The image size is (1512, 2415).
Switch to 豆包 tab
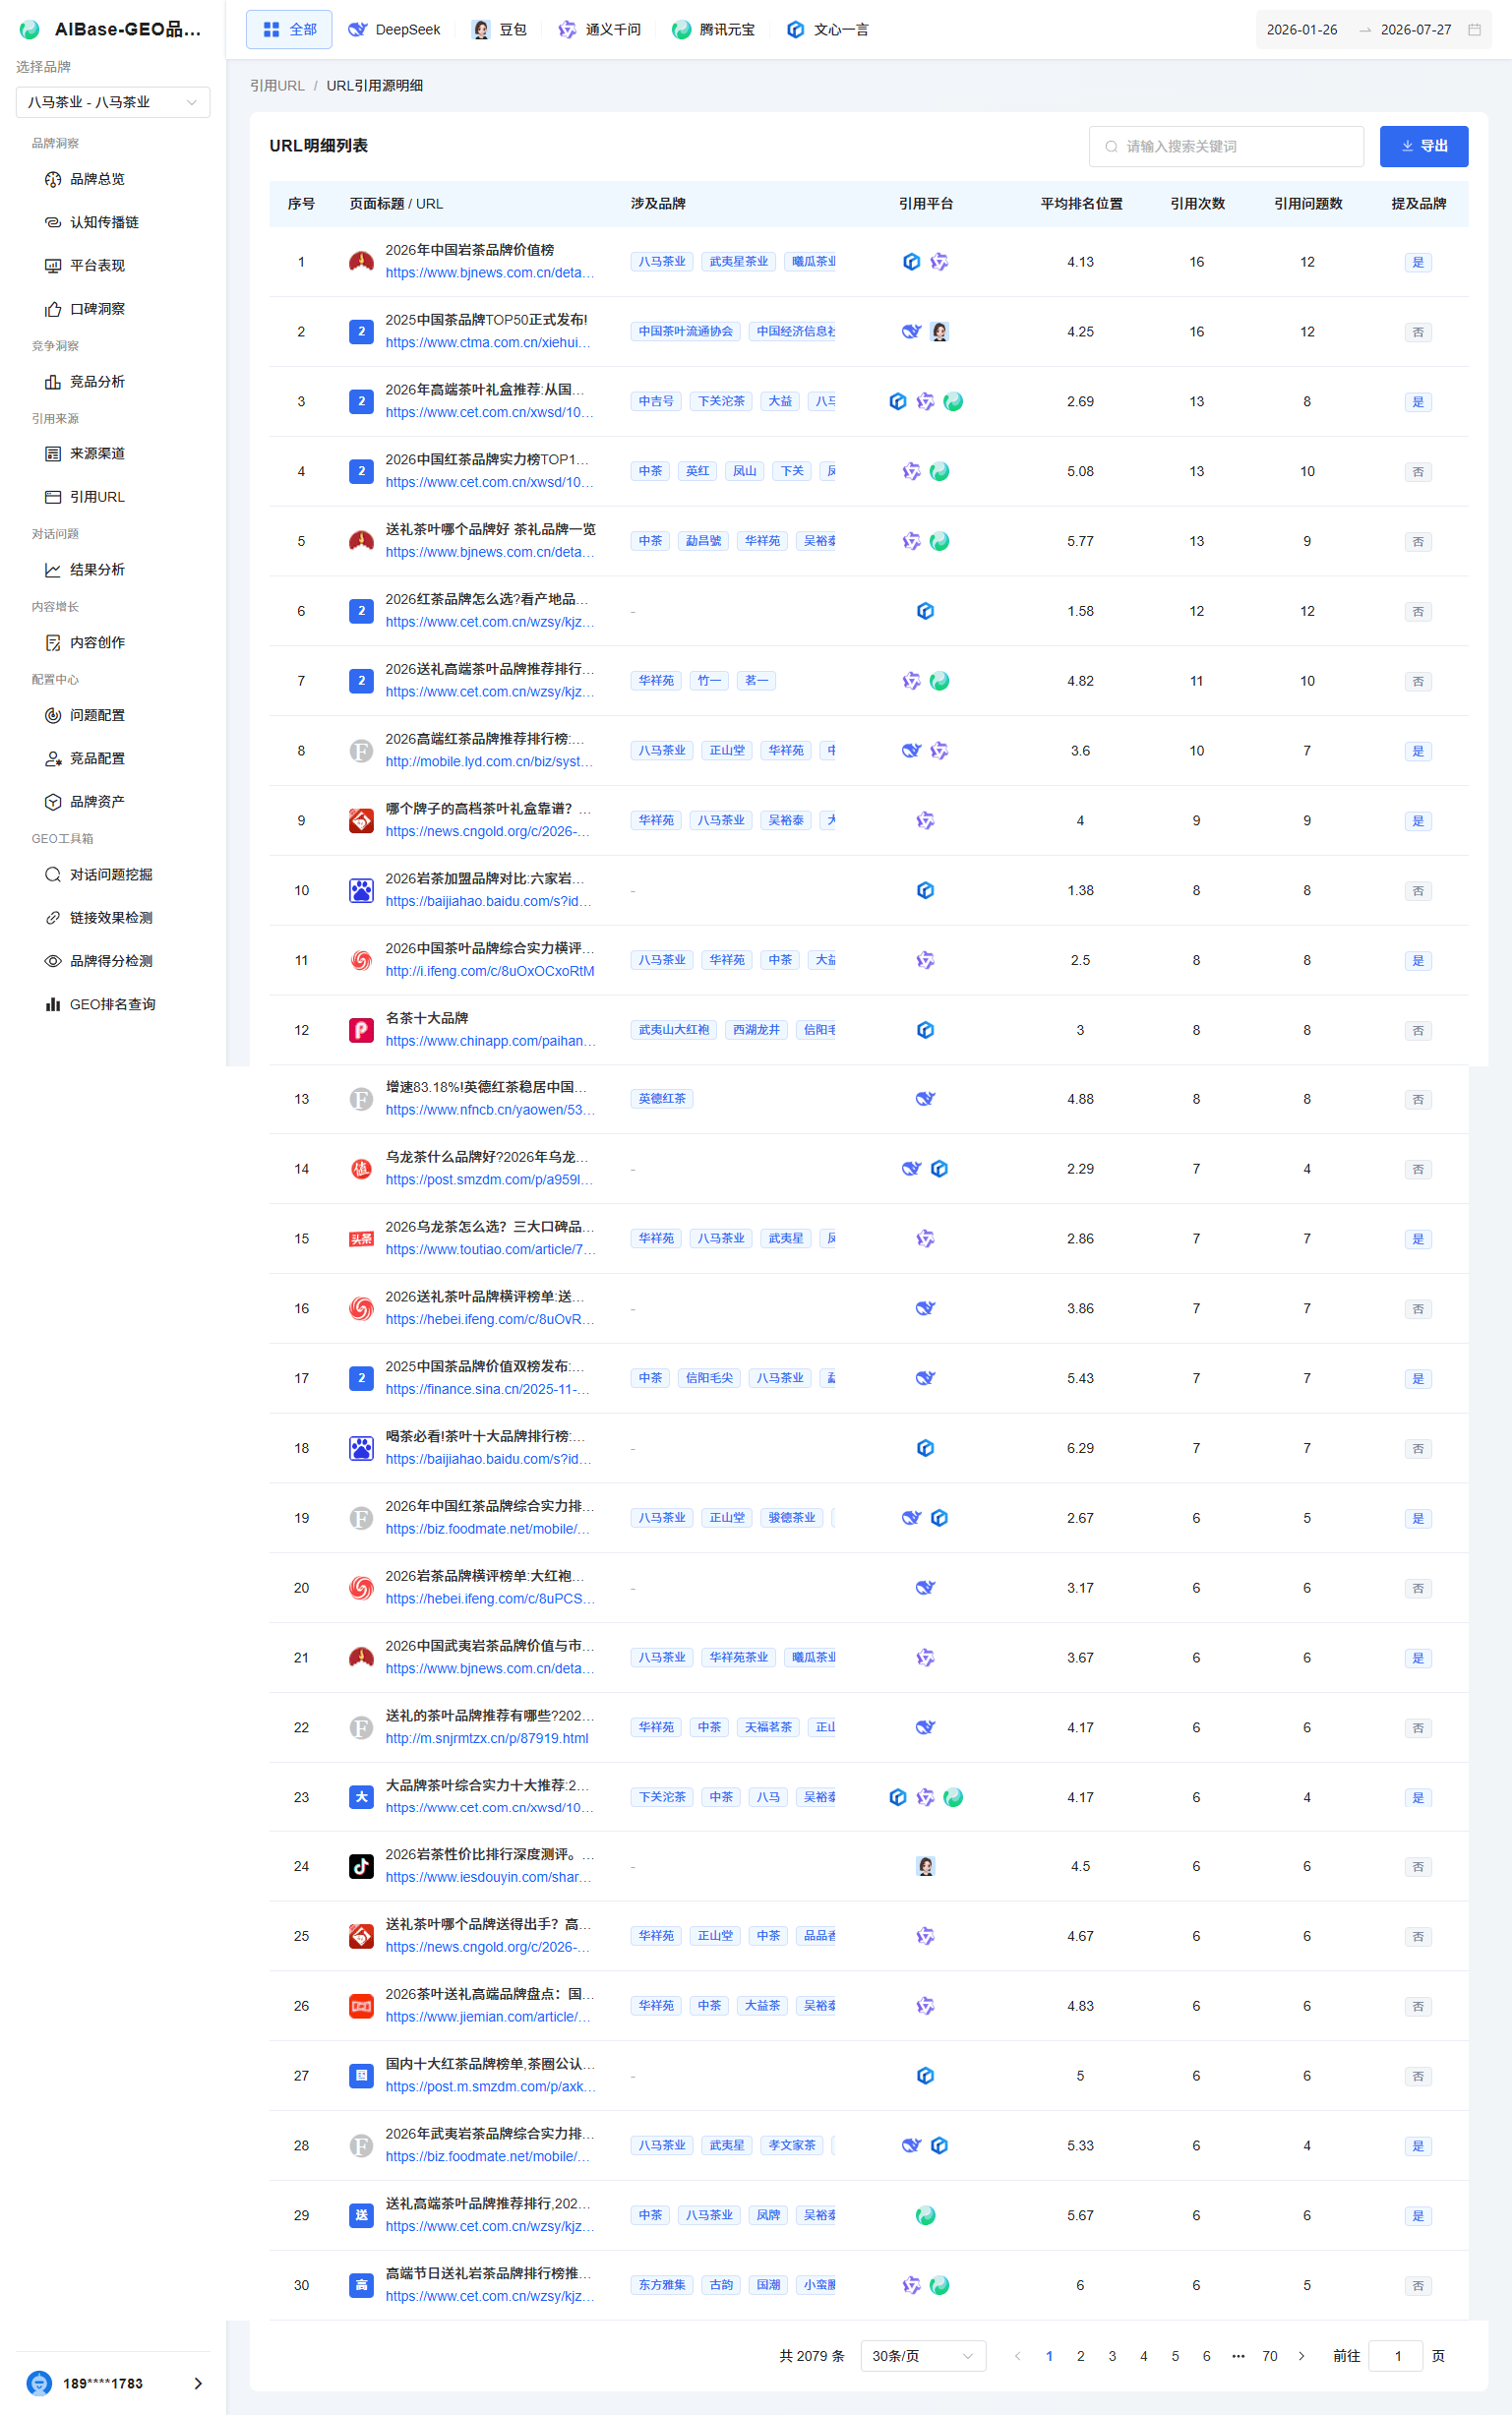[499, 30]
